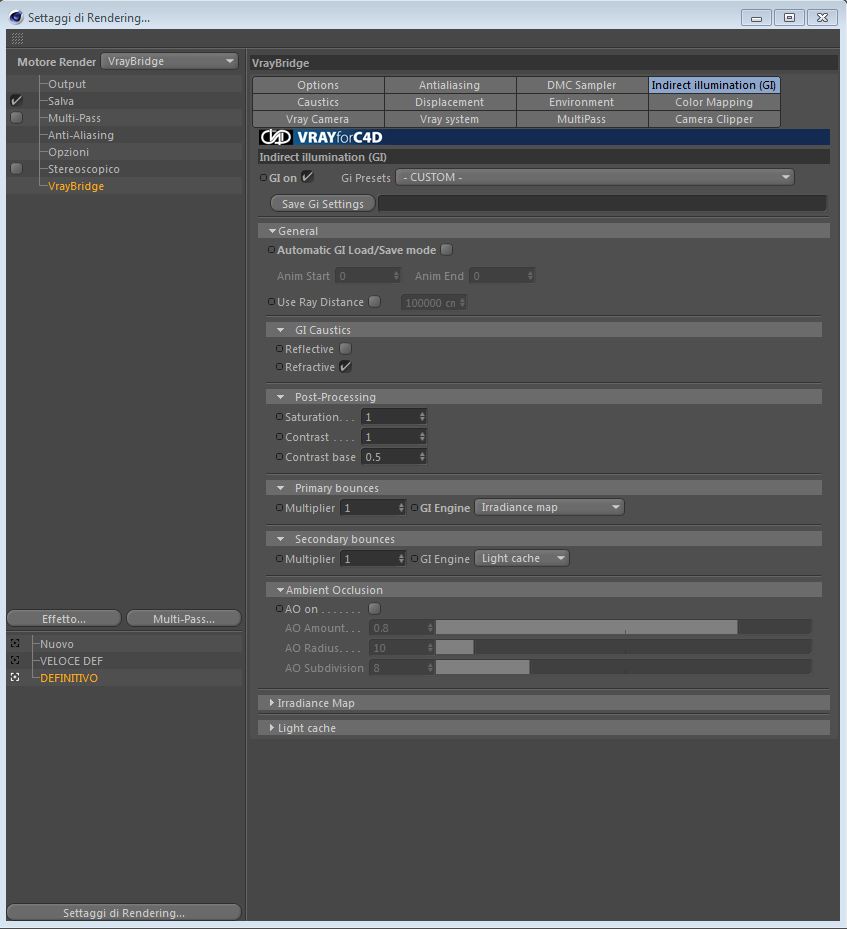This screenshot has width=847, height=929.
Task: Toggle the Salva checkbox
Action: pyautogui.click(x=17, y=101)
